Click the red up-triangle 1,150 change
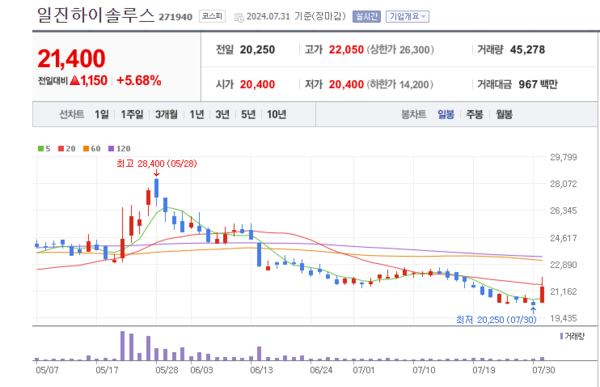 click(89, 80)
